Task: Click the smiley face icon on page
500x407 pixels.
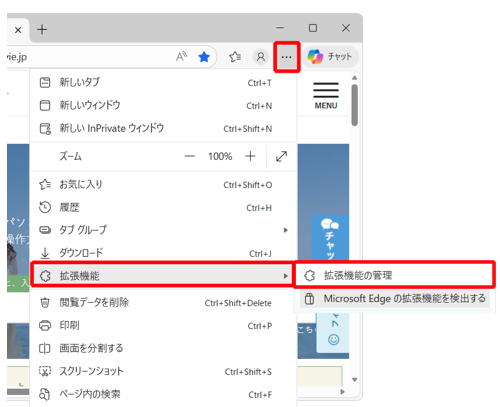Action: [x=334, y=340]
